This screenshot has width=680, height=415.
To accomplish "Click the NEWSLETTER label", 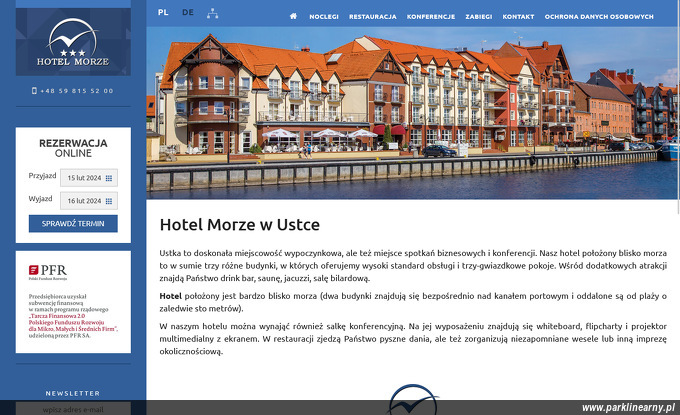I will pos(73,393).
